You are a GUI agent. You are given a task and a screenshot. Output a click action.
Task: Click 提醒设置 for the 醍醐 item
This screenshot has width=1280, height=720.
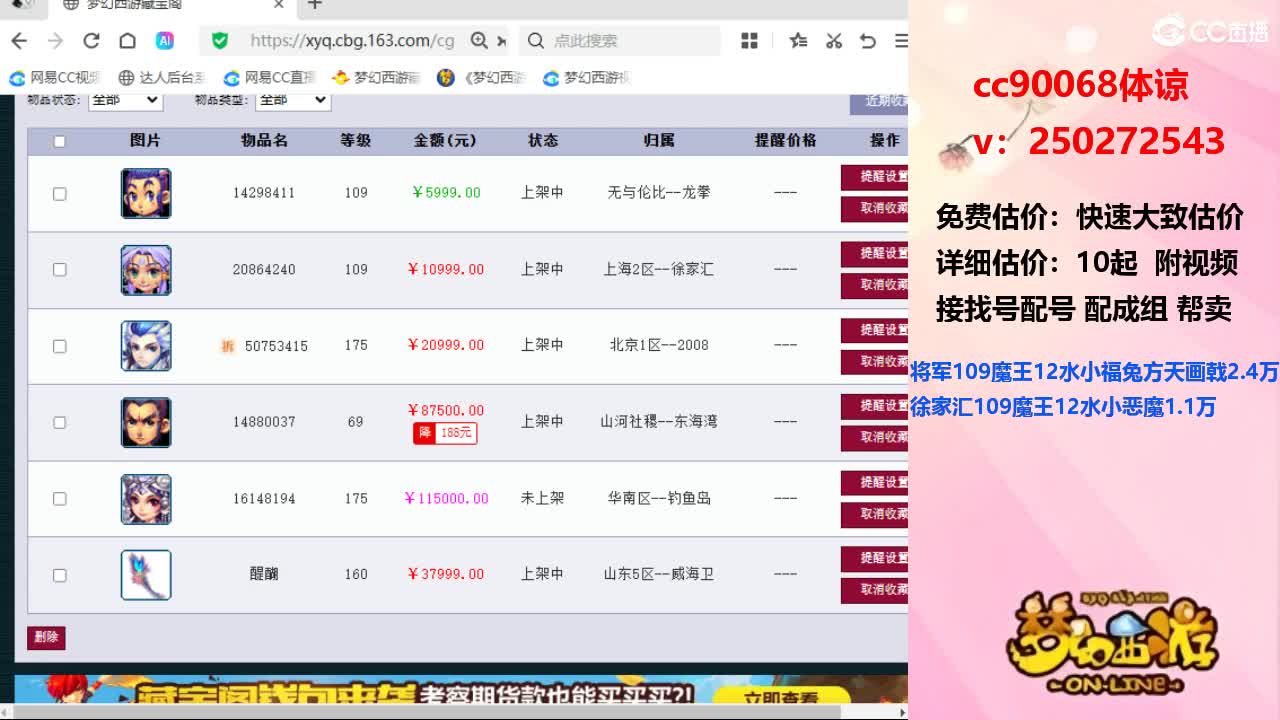coord(875,558)
